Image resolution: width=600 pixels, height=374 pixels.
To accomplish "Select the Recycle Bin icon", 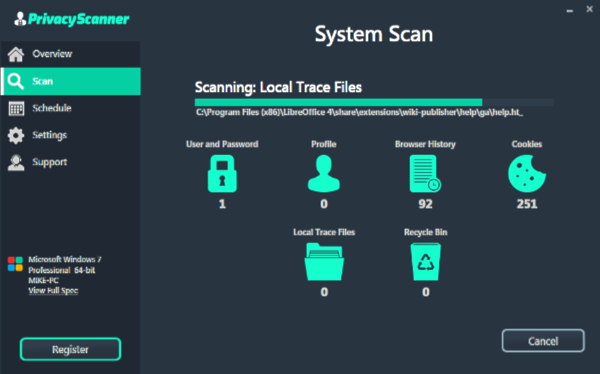I will point(426,262).
